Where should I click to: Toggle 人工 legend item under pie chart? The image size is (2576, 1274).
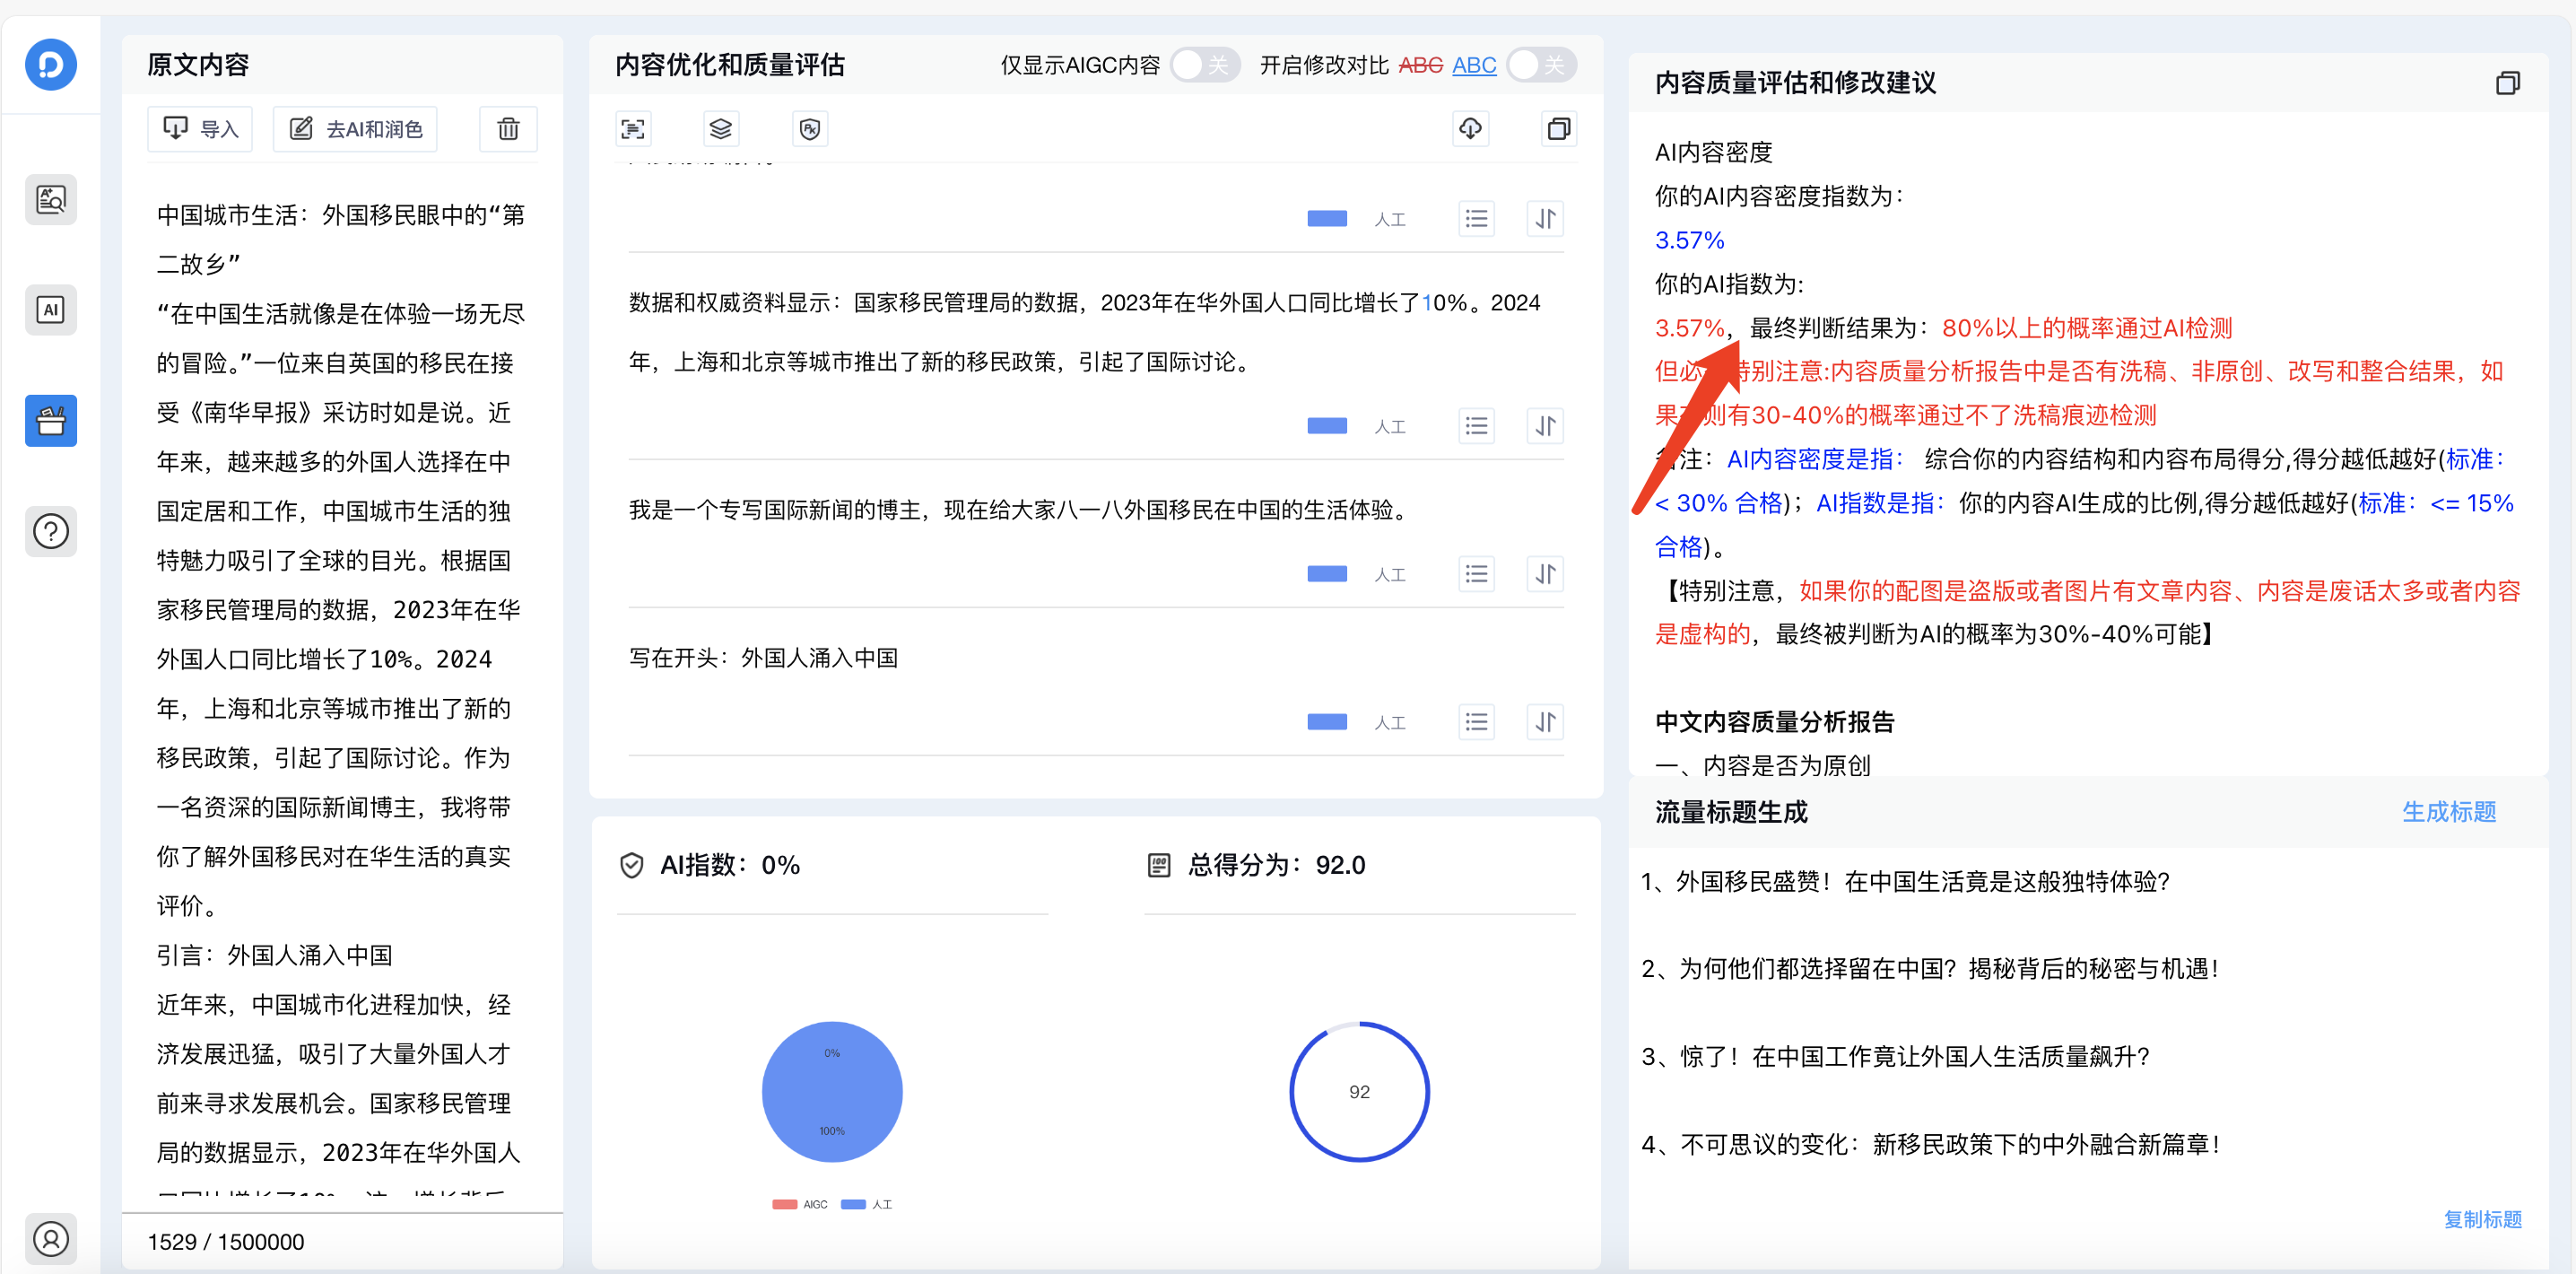pyautogui.click(x=867, y=1205)
